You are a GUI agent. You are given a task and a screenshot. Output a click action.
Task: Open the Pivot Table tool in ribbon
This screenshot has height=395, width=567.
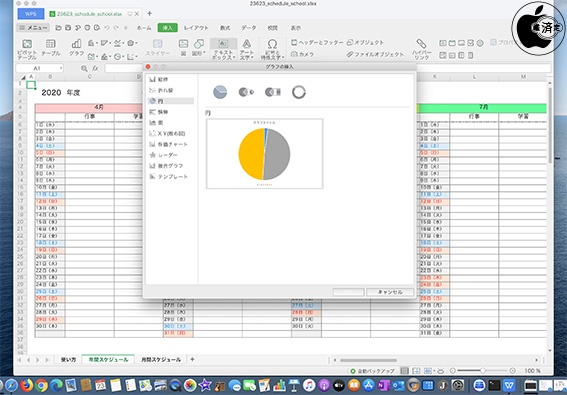coord(27,49)
